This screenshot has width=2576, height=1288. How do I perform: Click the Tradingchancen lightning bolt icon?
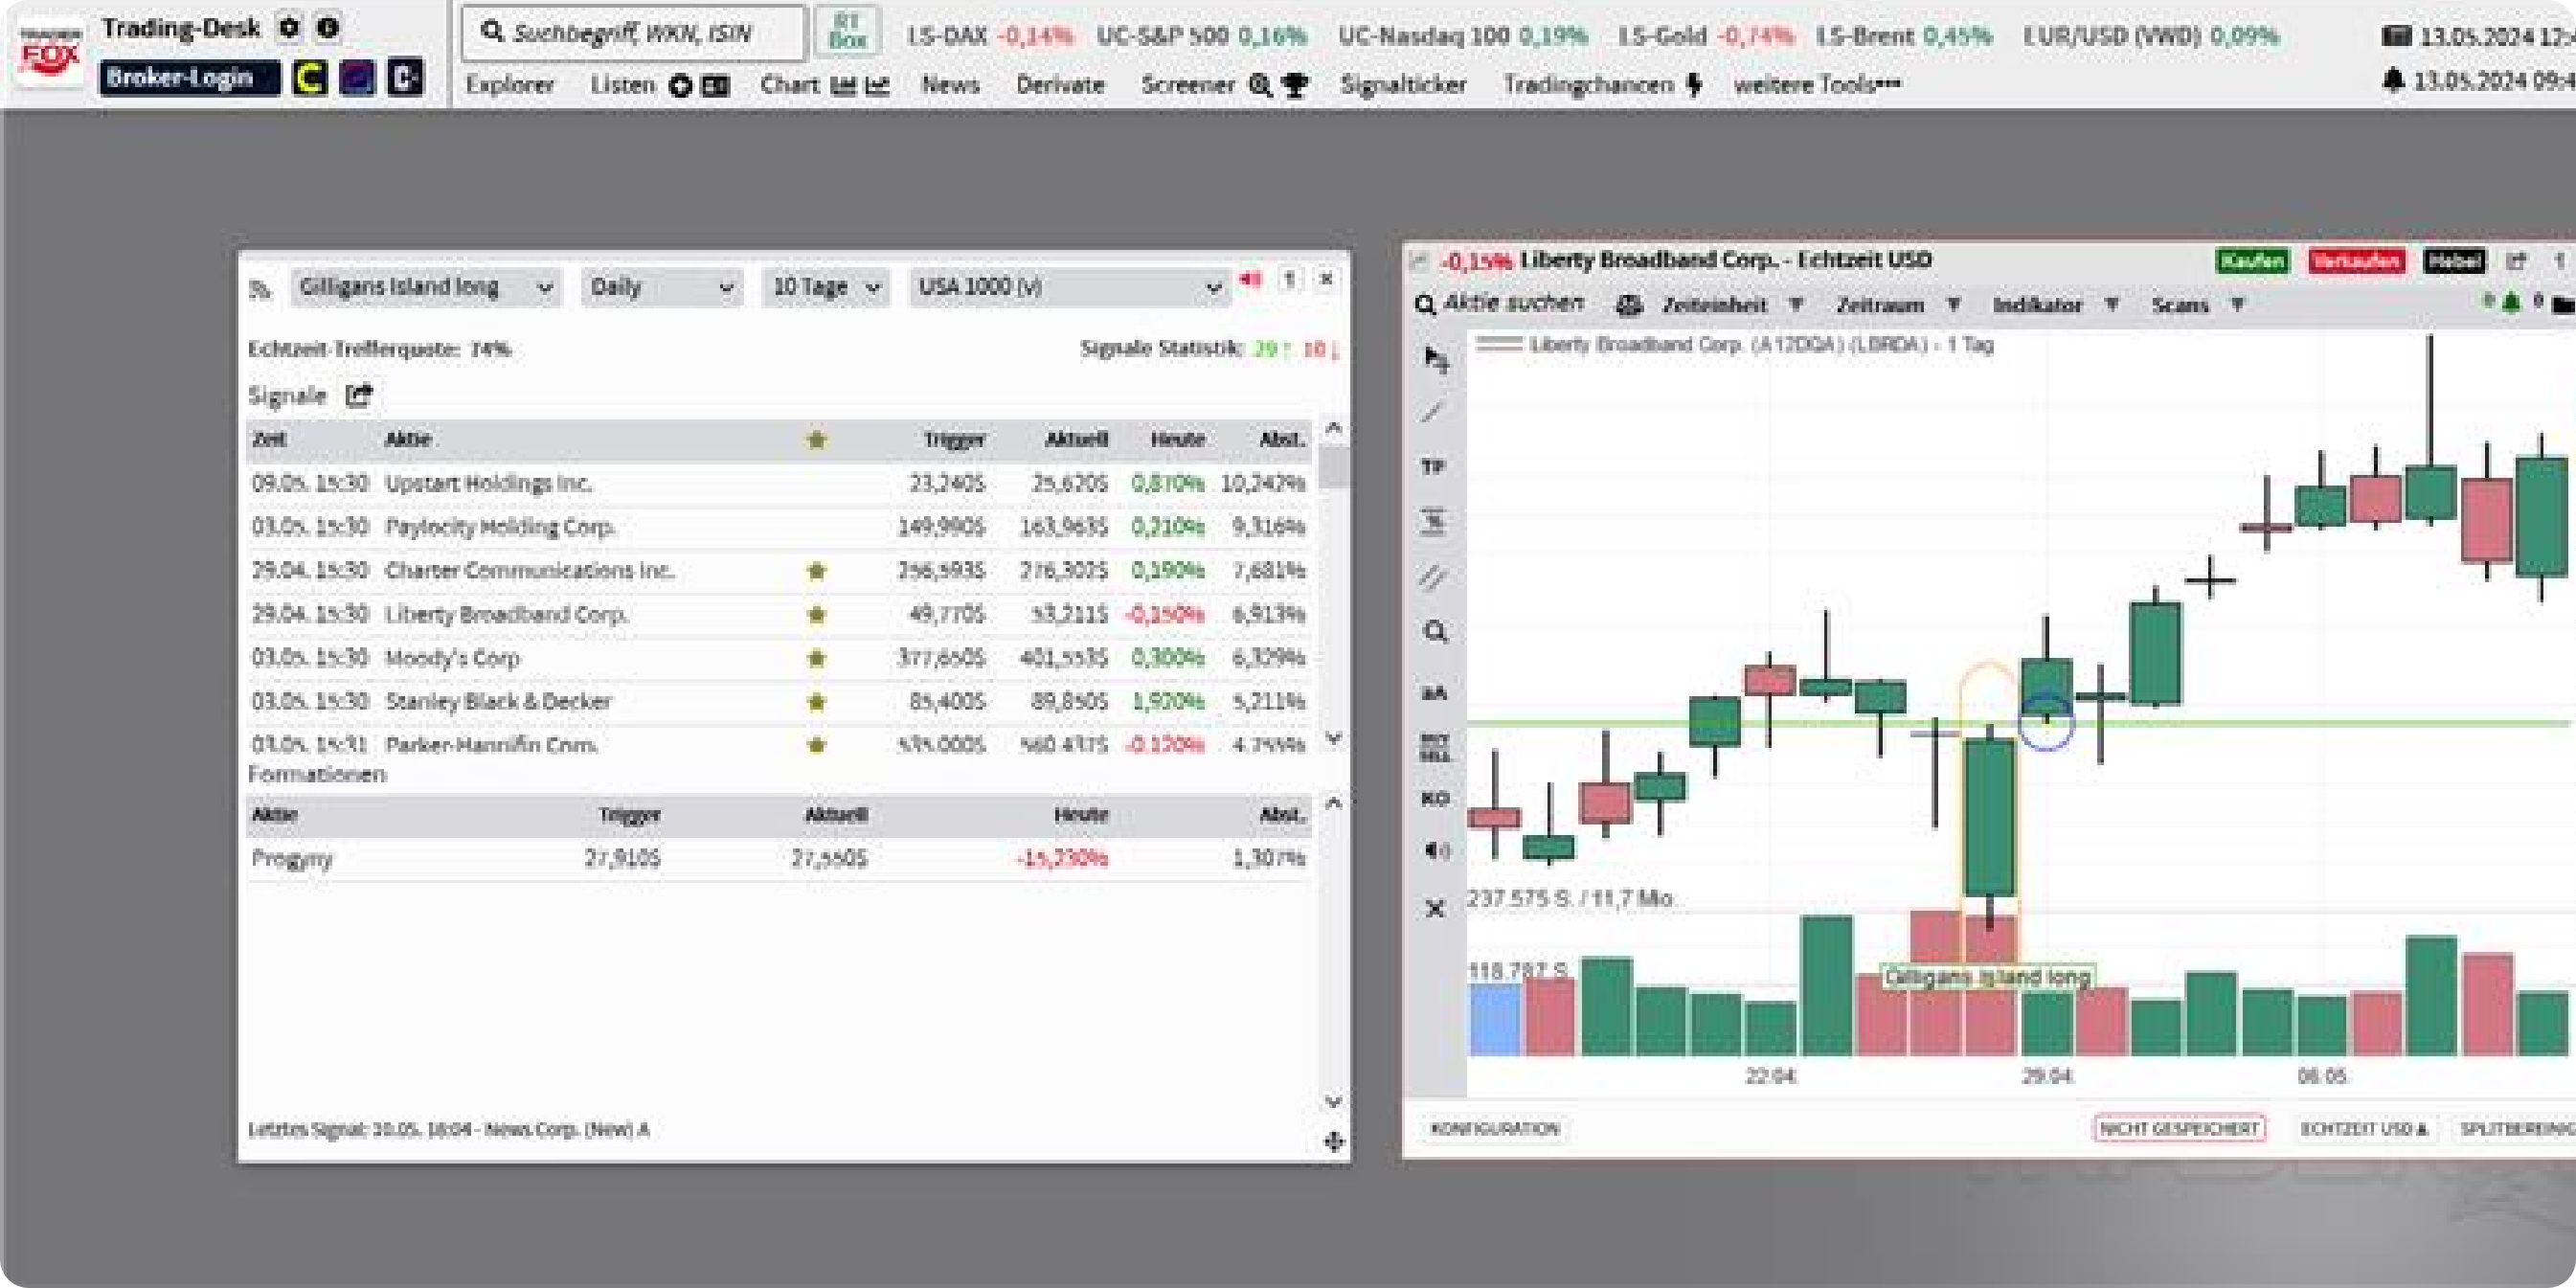[1694, 85]
